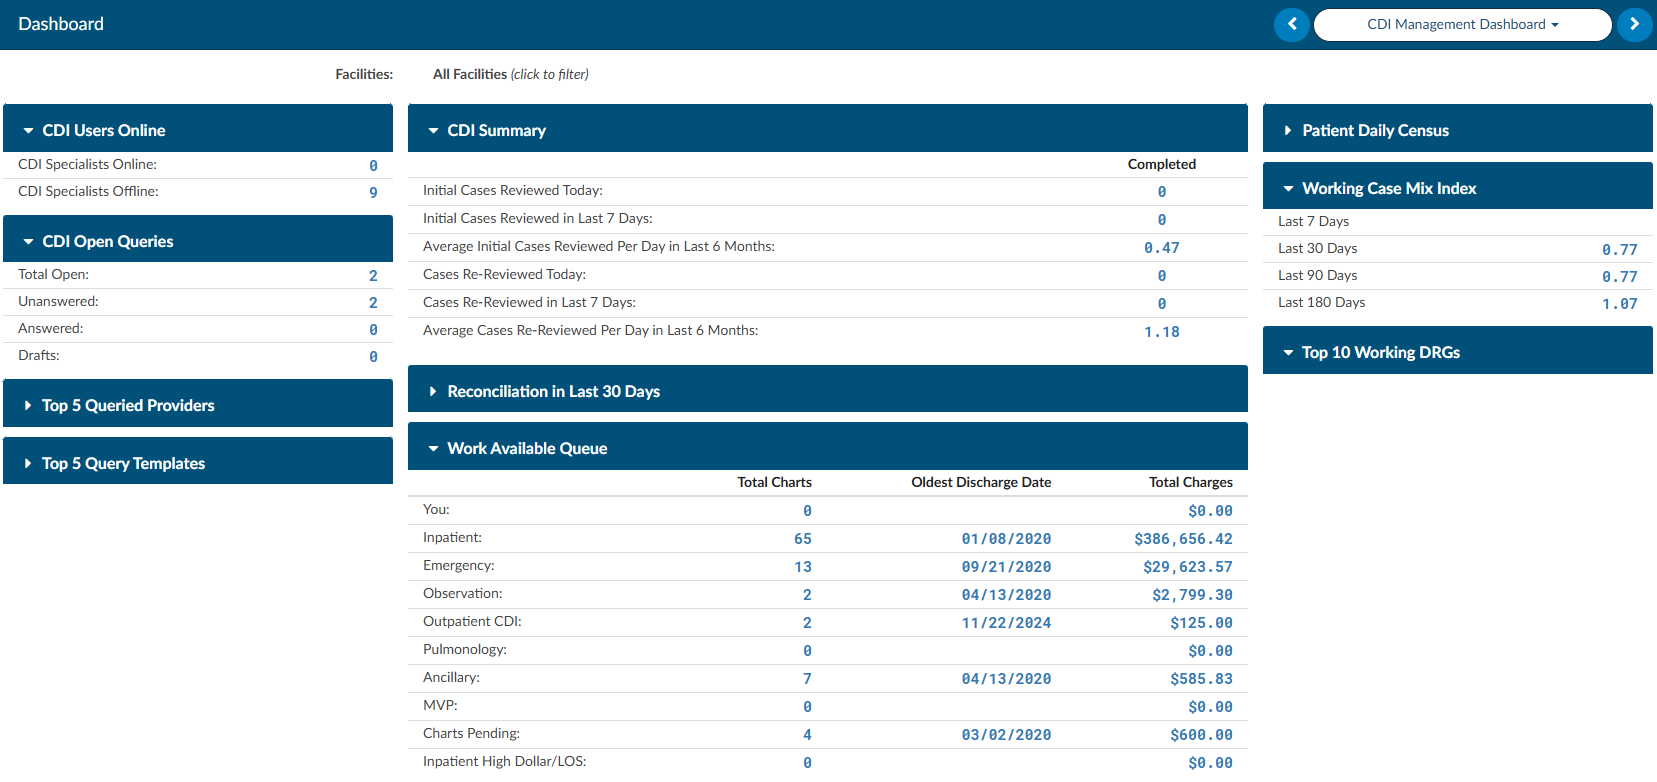Click Cases Re-Reviewed Today value
Screen dimensions: 1657x782
point(1162,276)
